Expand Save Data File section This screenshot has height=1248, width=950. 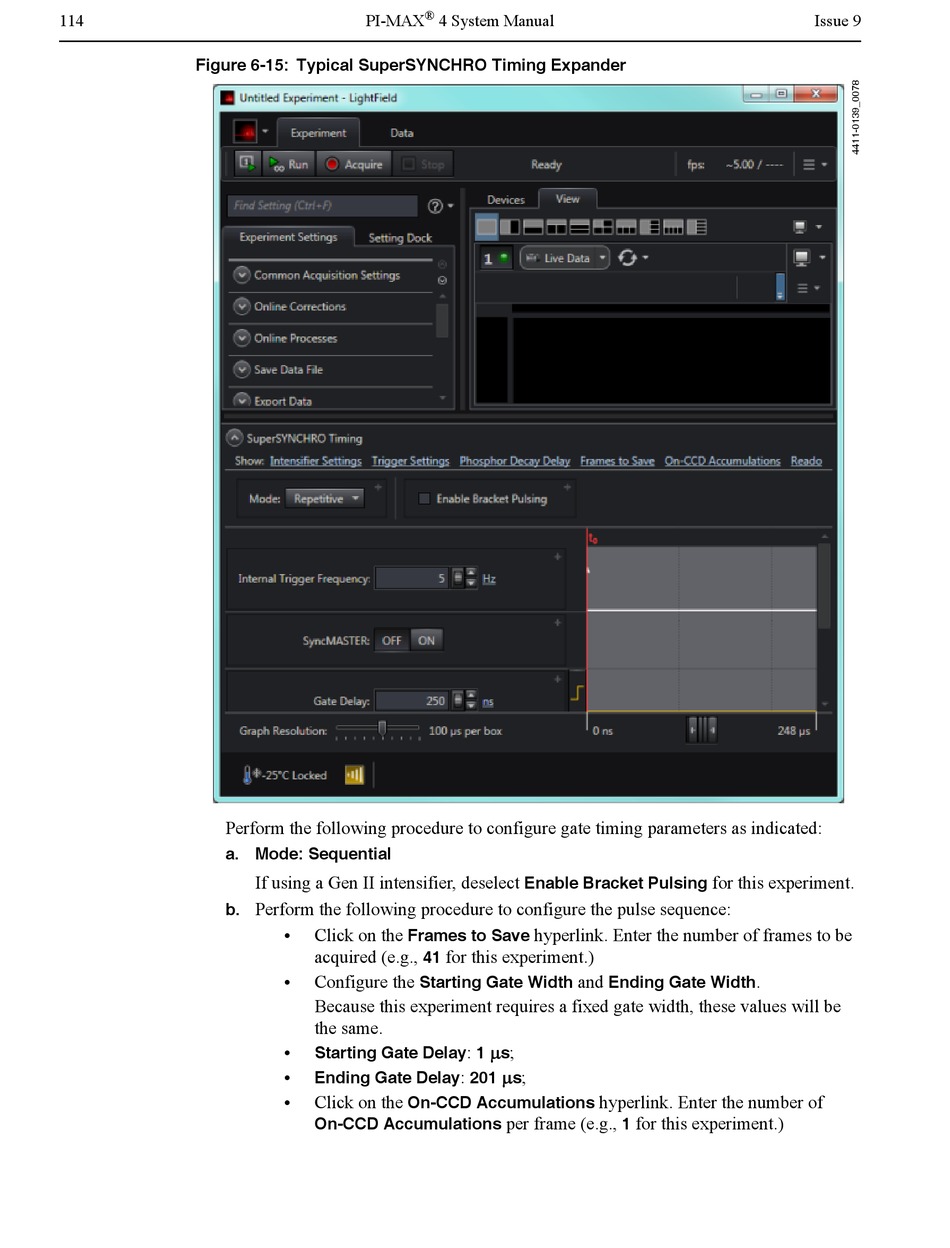[241, 369]
